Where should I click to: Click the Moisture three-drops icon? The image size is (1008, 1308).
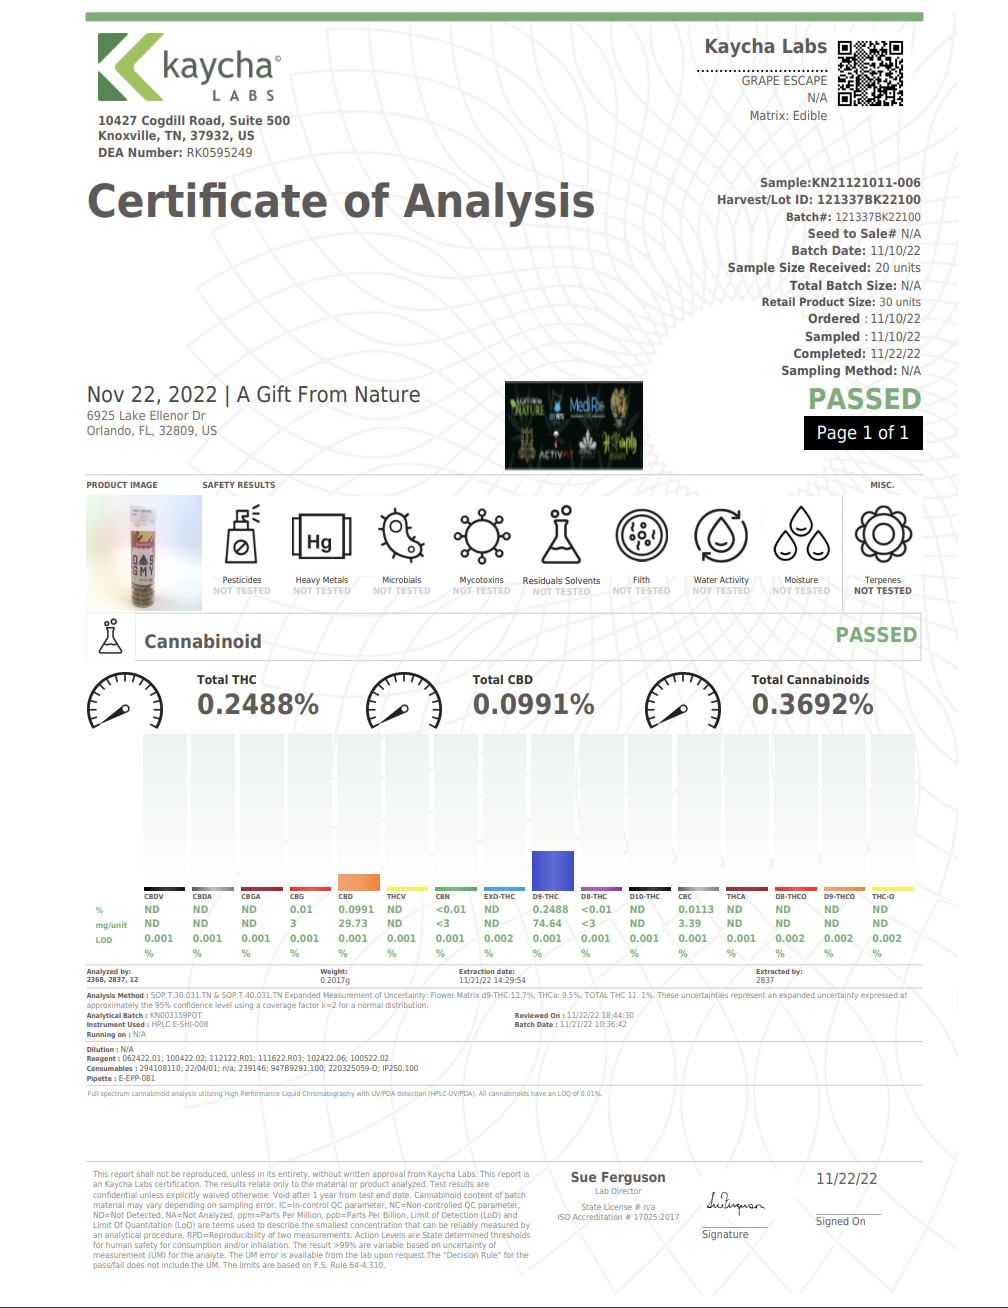click(x=801, y=535)
